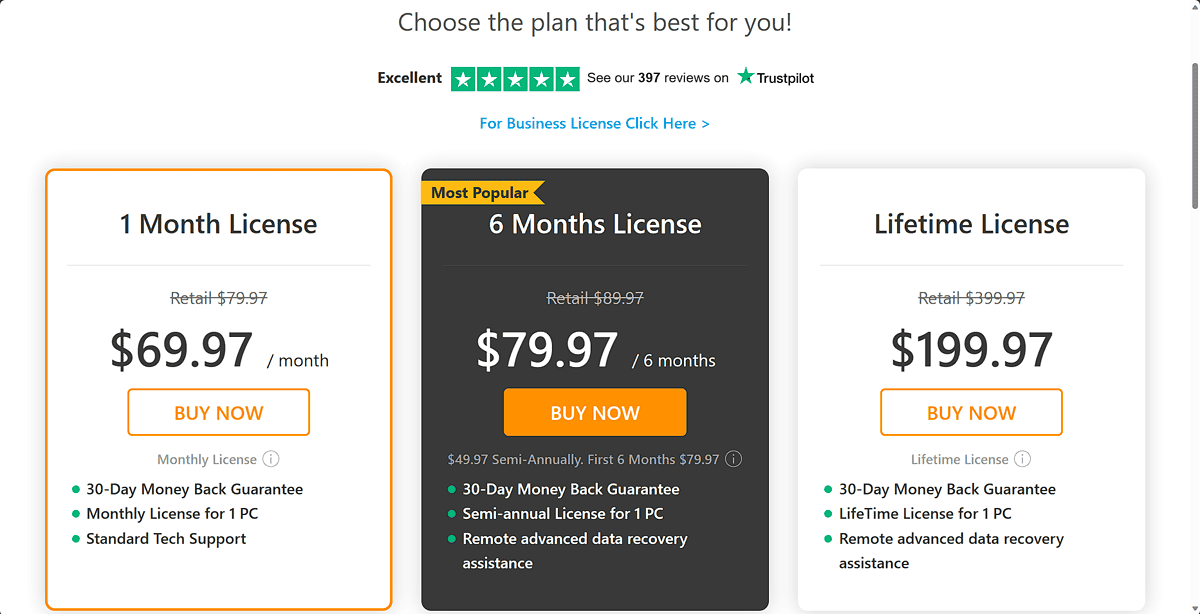Viewport: 1200px width, 614px height.
Task: Click info icon beside Semi-Annually pricing note
Action: pyautogui.click(x=733, y=460)
